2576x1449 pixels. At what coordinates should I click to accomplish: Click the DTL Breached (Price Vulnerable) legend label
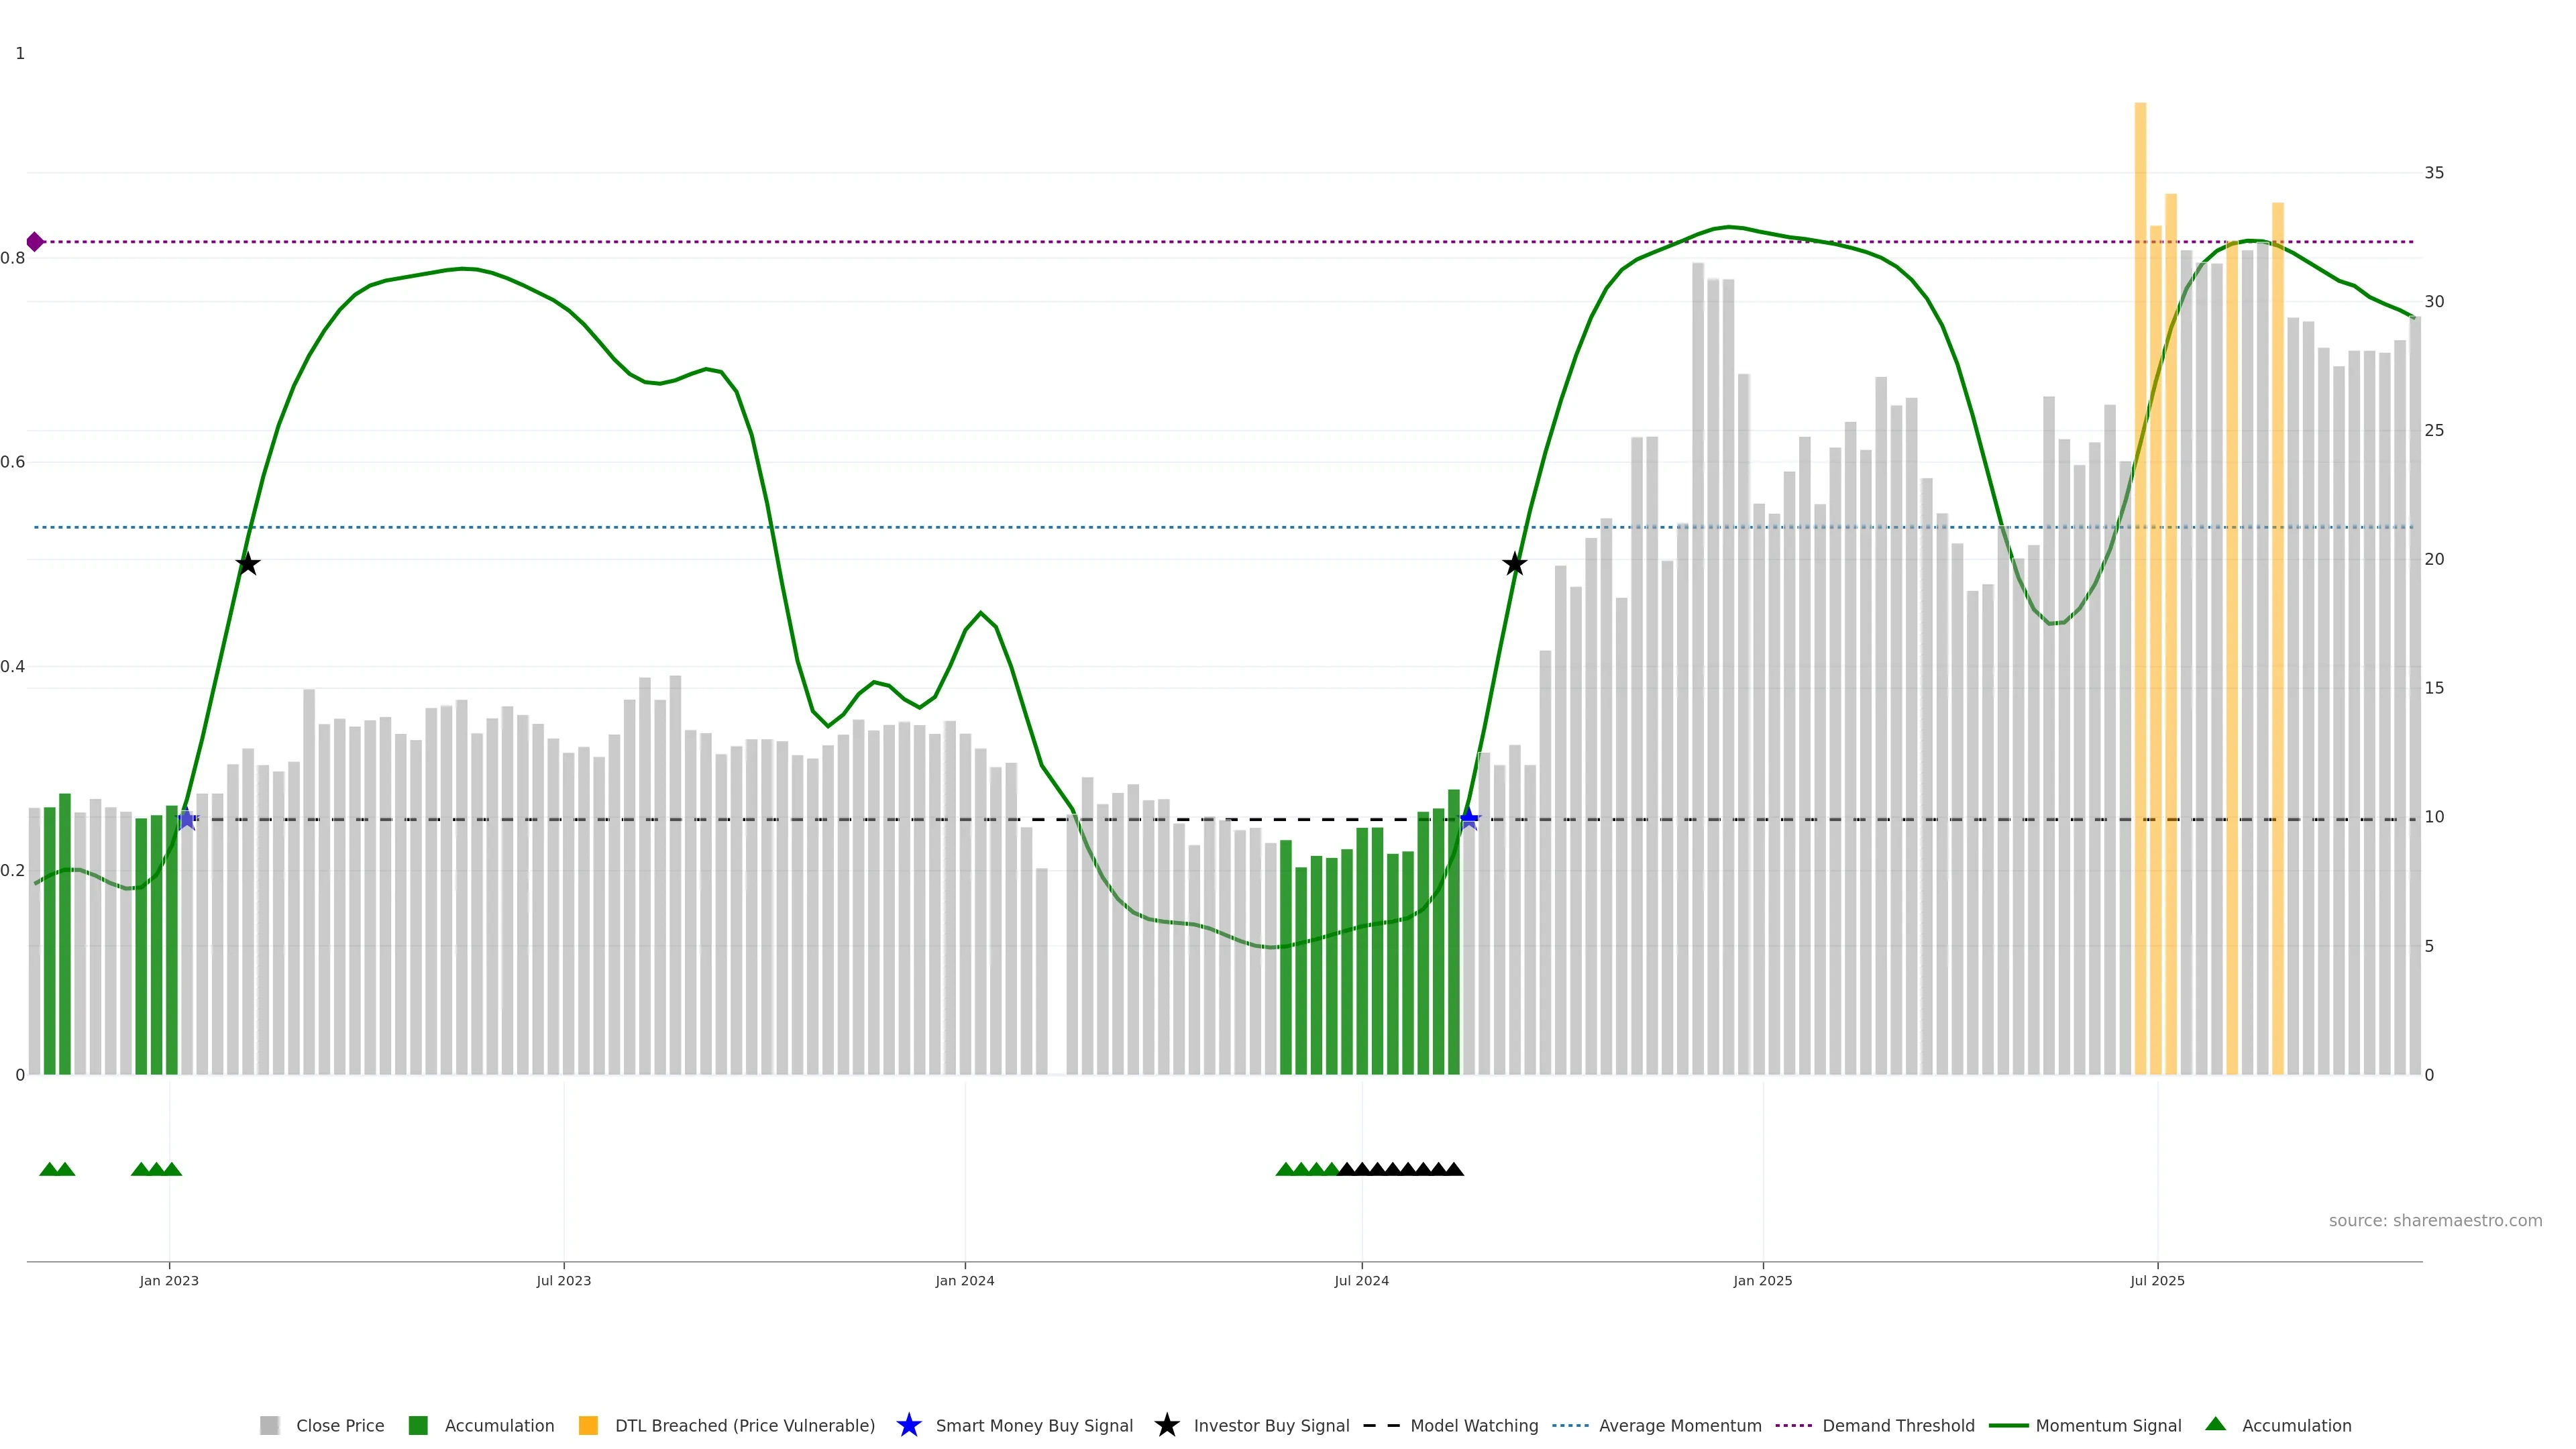click(x=744, y=1426)
